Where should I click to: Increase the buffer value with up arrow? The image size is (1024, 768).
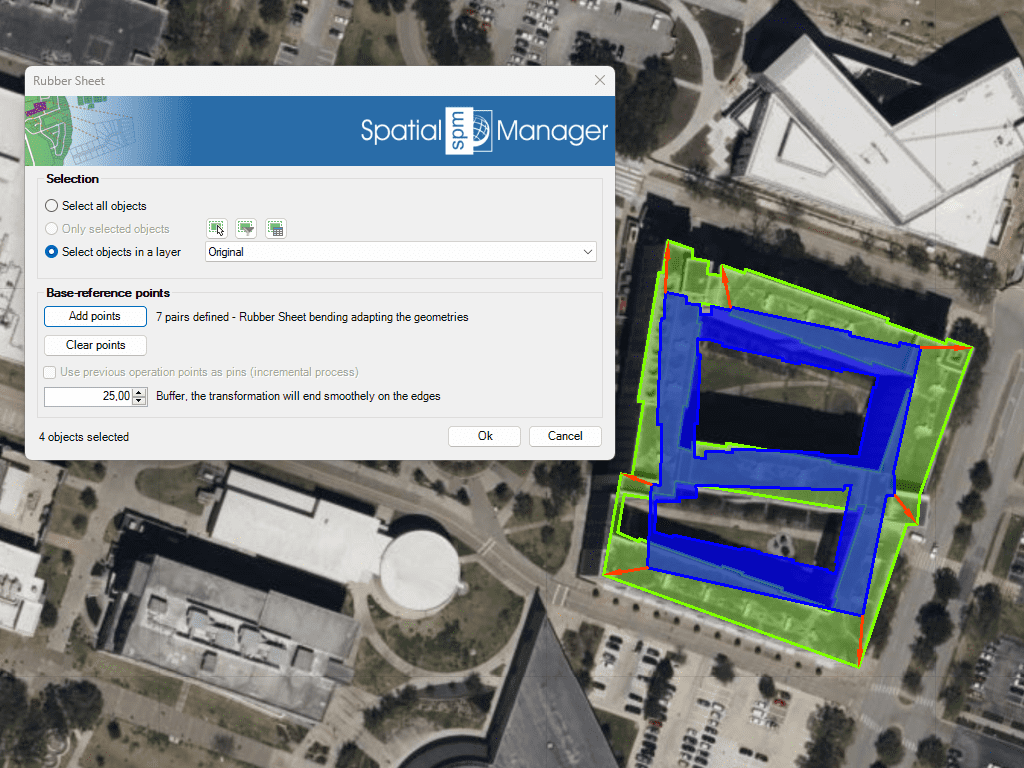[138, 392]
